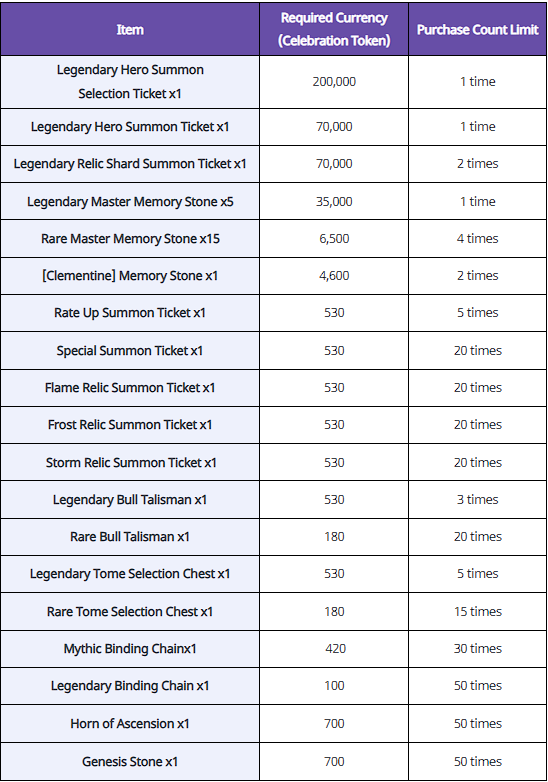Click [Clementine] Memory Stone x1 entry
Screen dimensions: 548x782
pyautogui.click(x=130, y=276)
